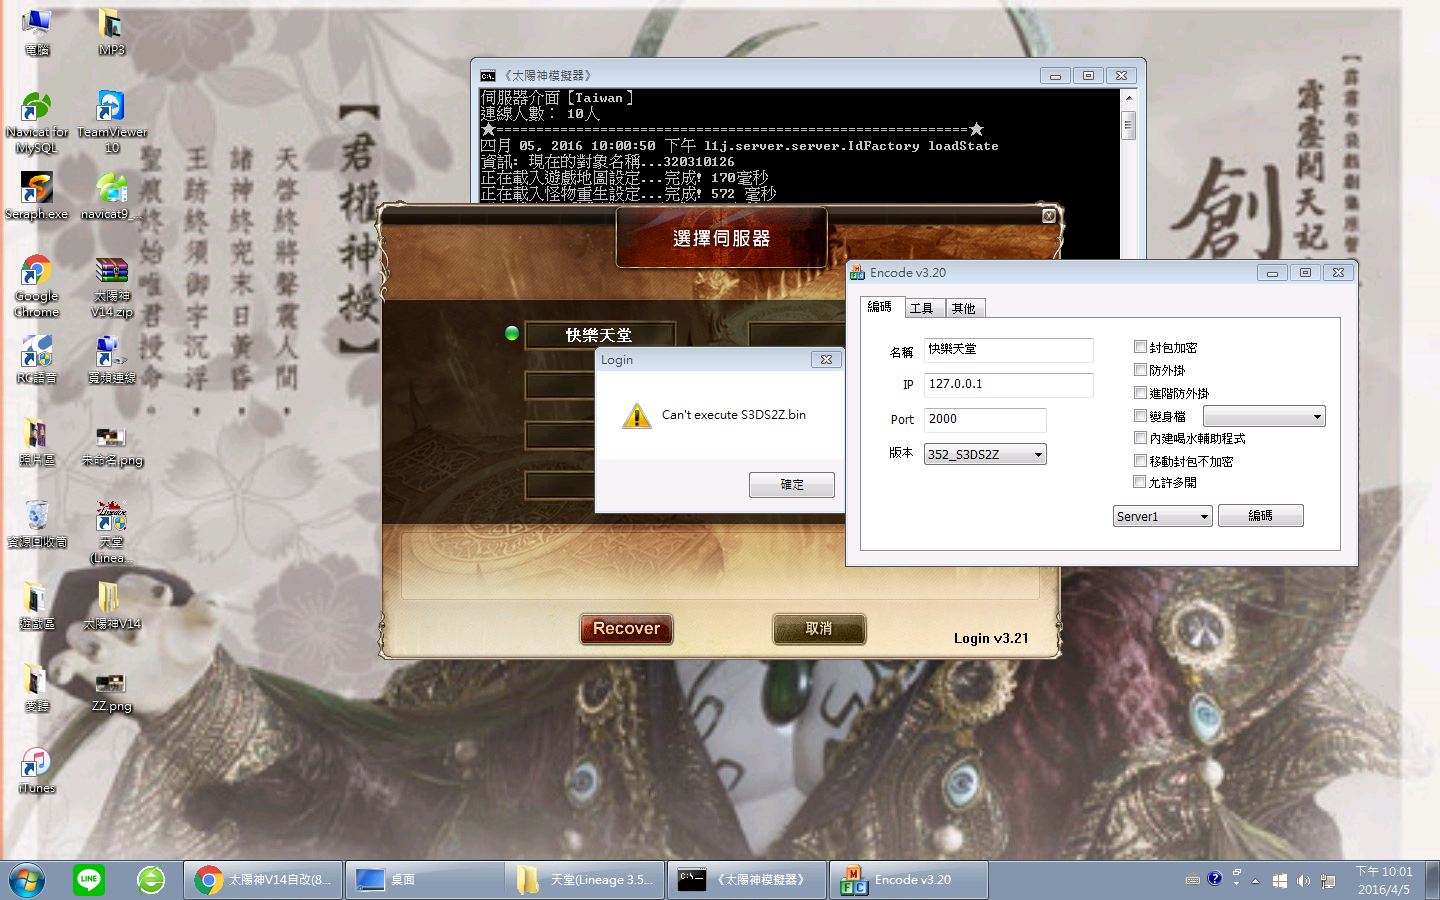
Task: Select the 資源回收筒 recycle bin icon
Action: click(37, 524)
